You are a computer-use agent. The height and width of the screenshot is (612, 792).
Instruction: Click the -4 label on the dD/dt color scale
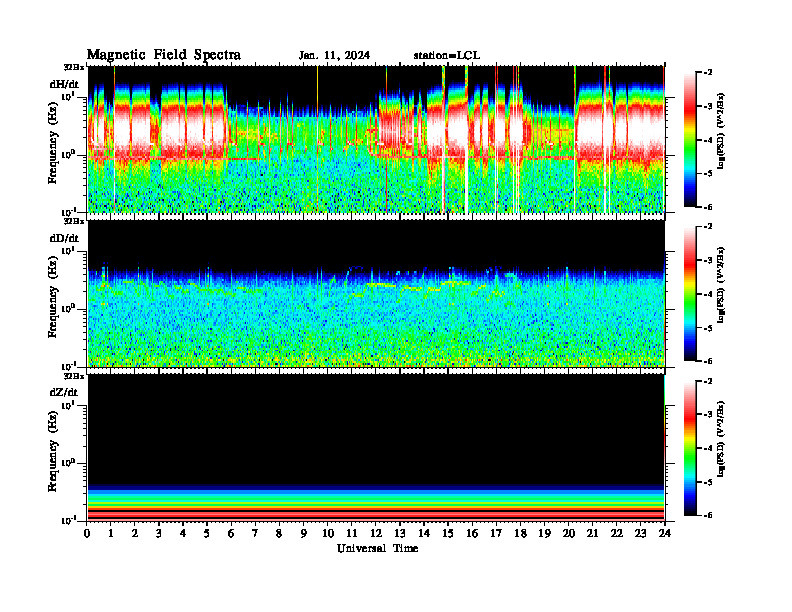coord(708,294)
